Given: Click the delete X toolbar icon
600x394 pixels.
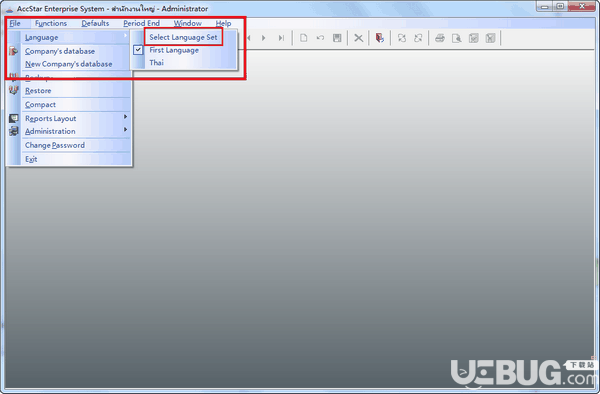Looking at the screenshot, I should (x=359, y=38).
